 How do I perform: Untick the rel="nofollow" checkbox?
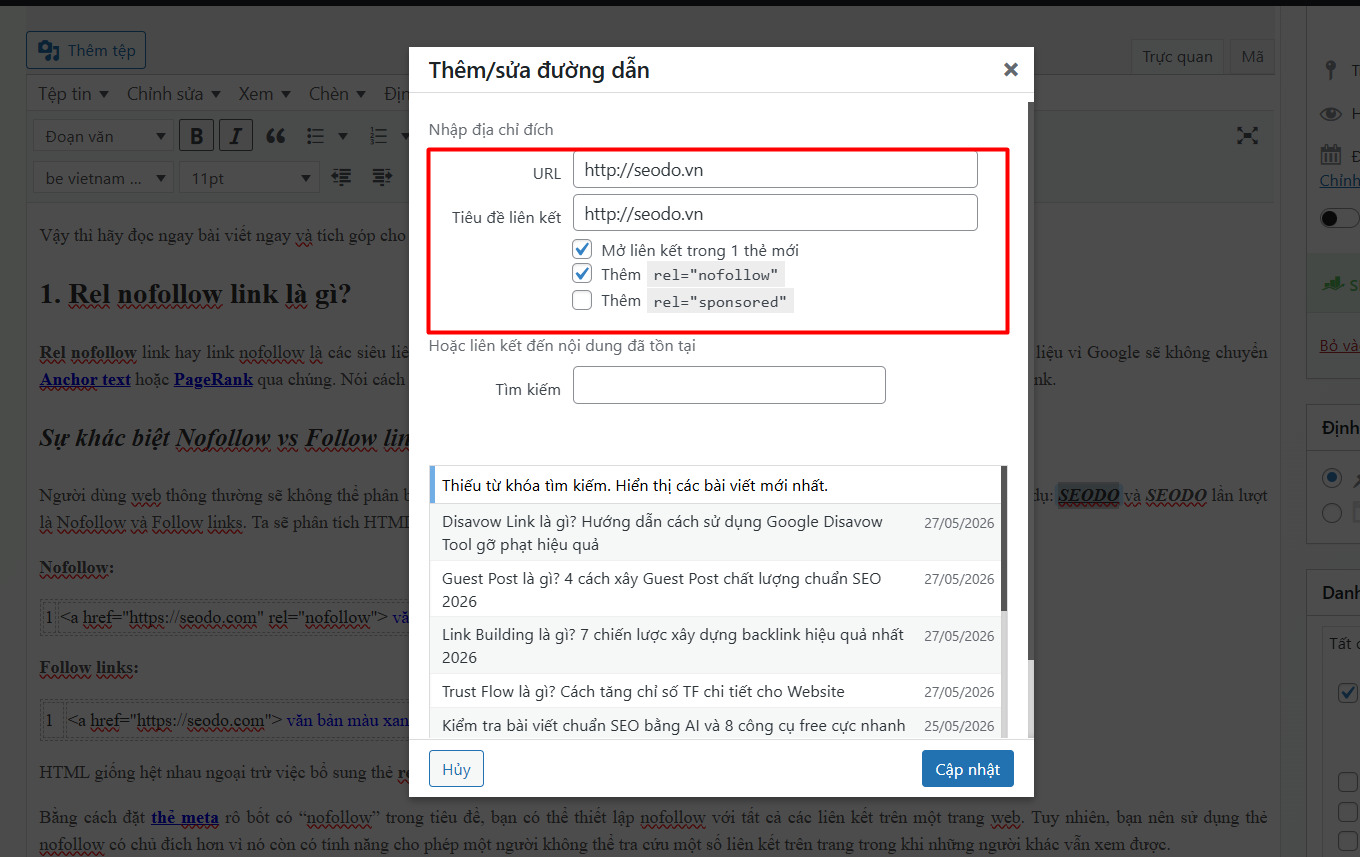pyautogui.click(x=582, y=273)
